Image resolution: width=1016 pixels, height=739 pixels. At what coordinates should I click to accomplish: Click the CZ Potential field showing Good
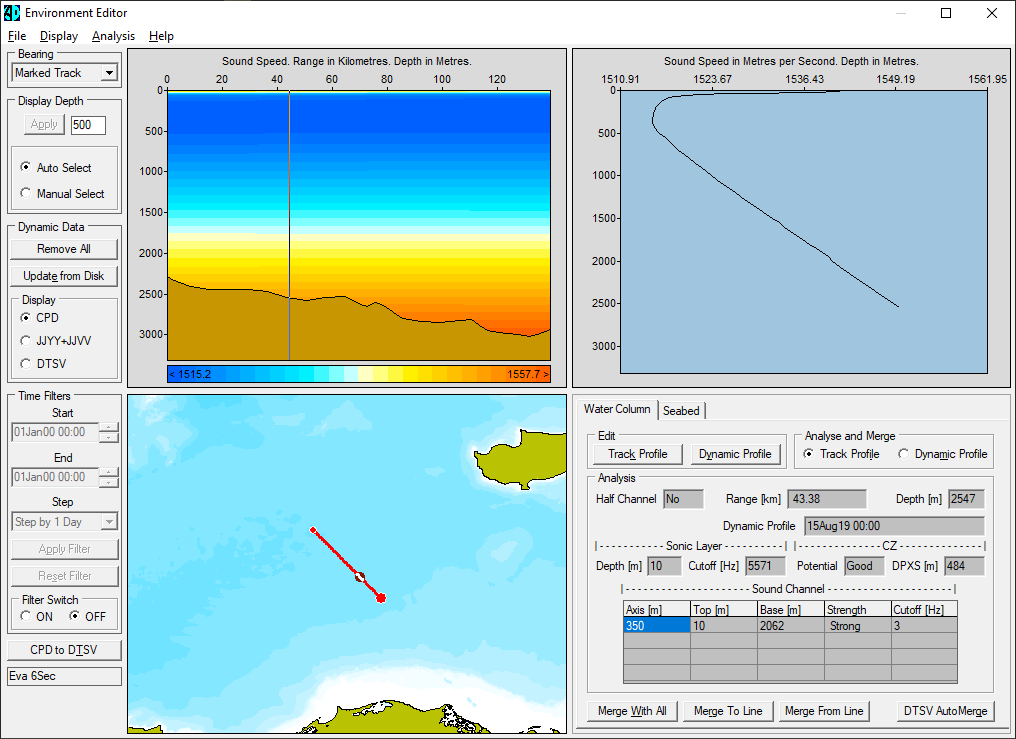[864, 566]
